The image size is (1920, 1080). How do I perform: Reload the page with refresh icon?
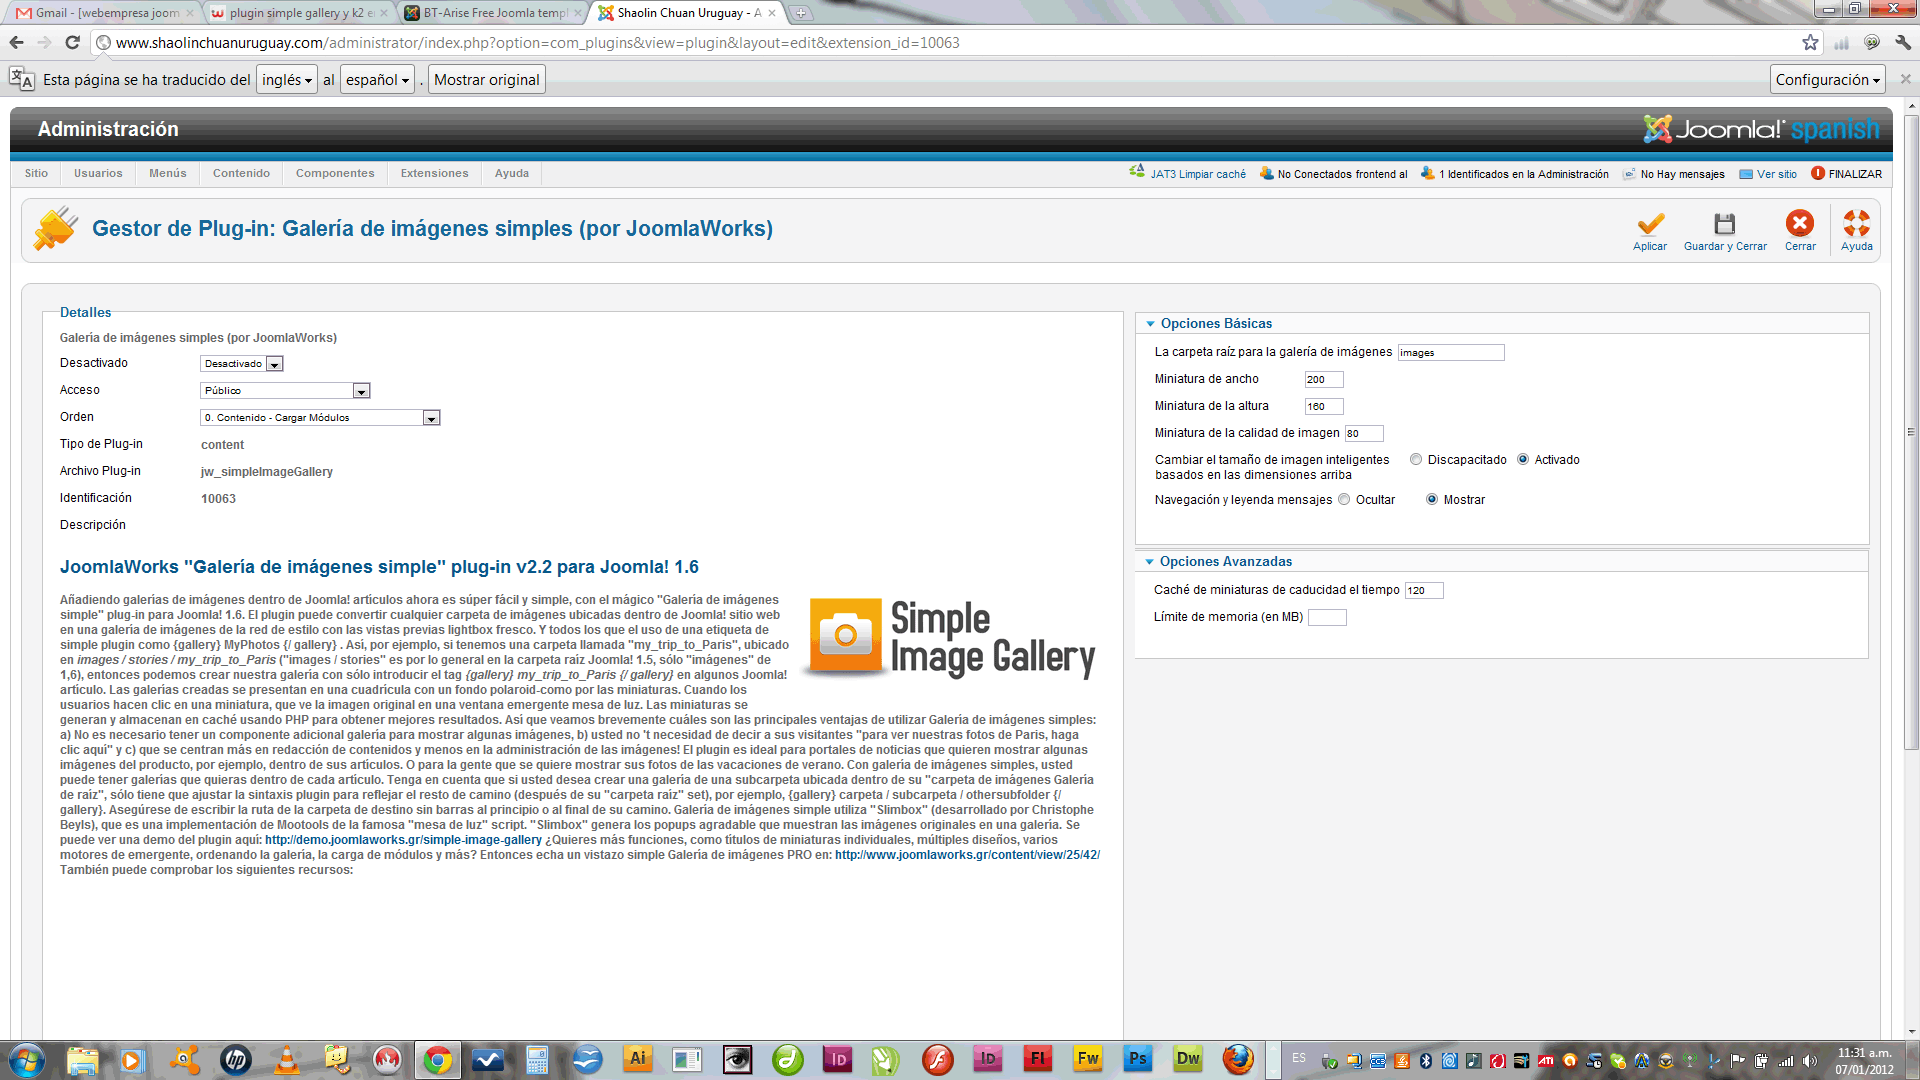(72, 42)
